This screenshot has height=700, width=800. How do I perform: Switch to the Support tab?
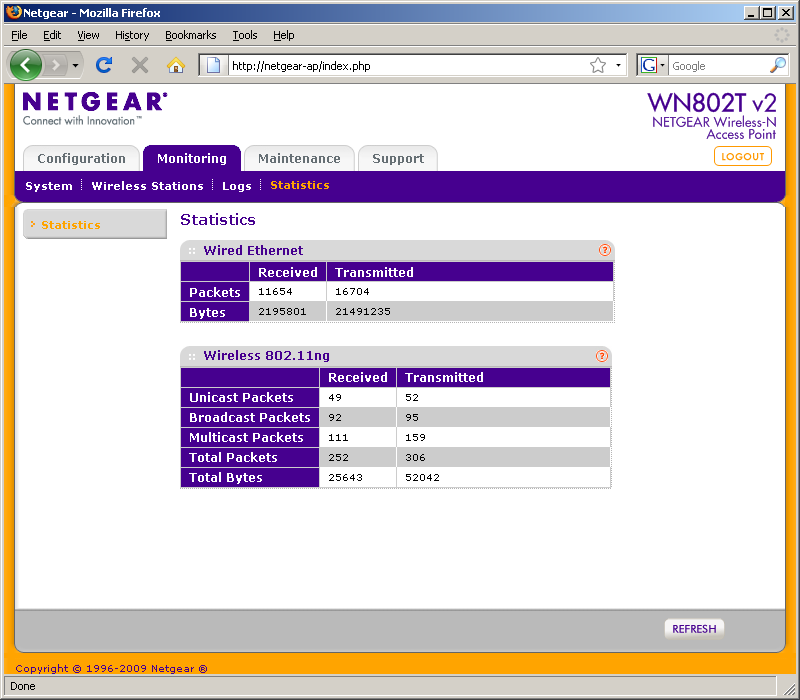coord(398,158)
